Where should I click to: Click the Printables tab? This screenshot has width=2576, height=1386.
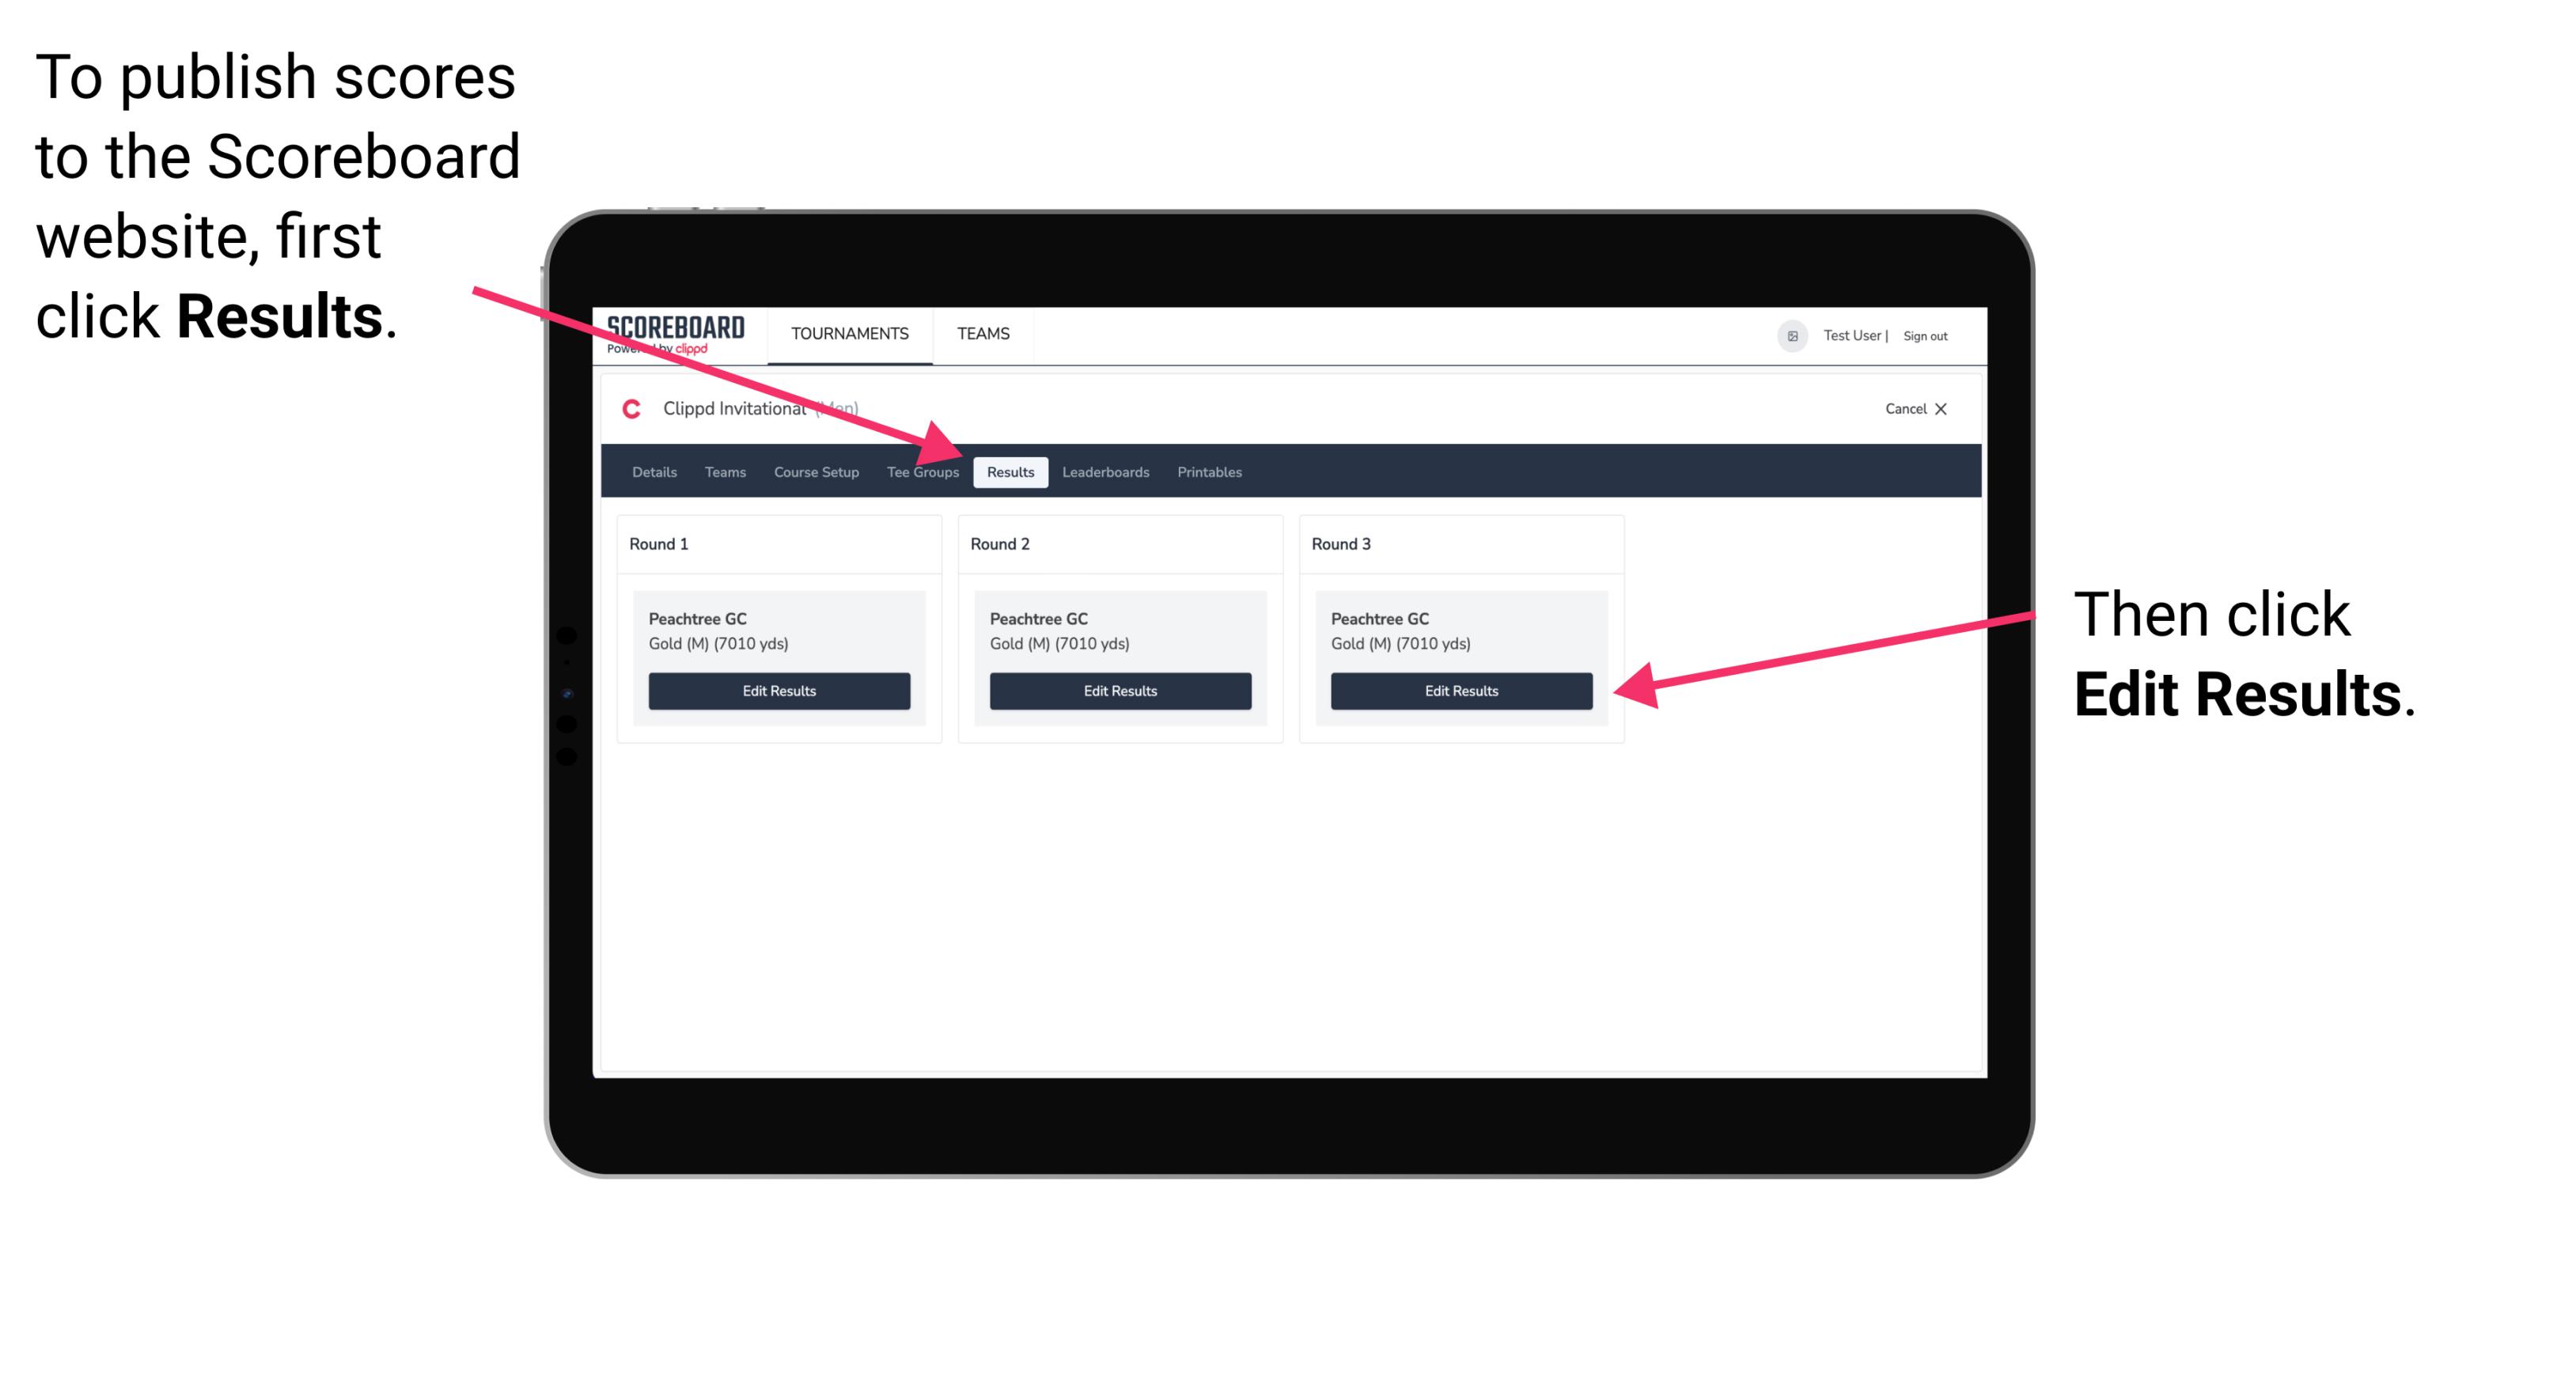(x=1210, y=471)
